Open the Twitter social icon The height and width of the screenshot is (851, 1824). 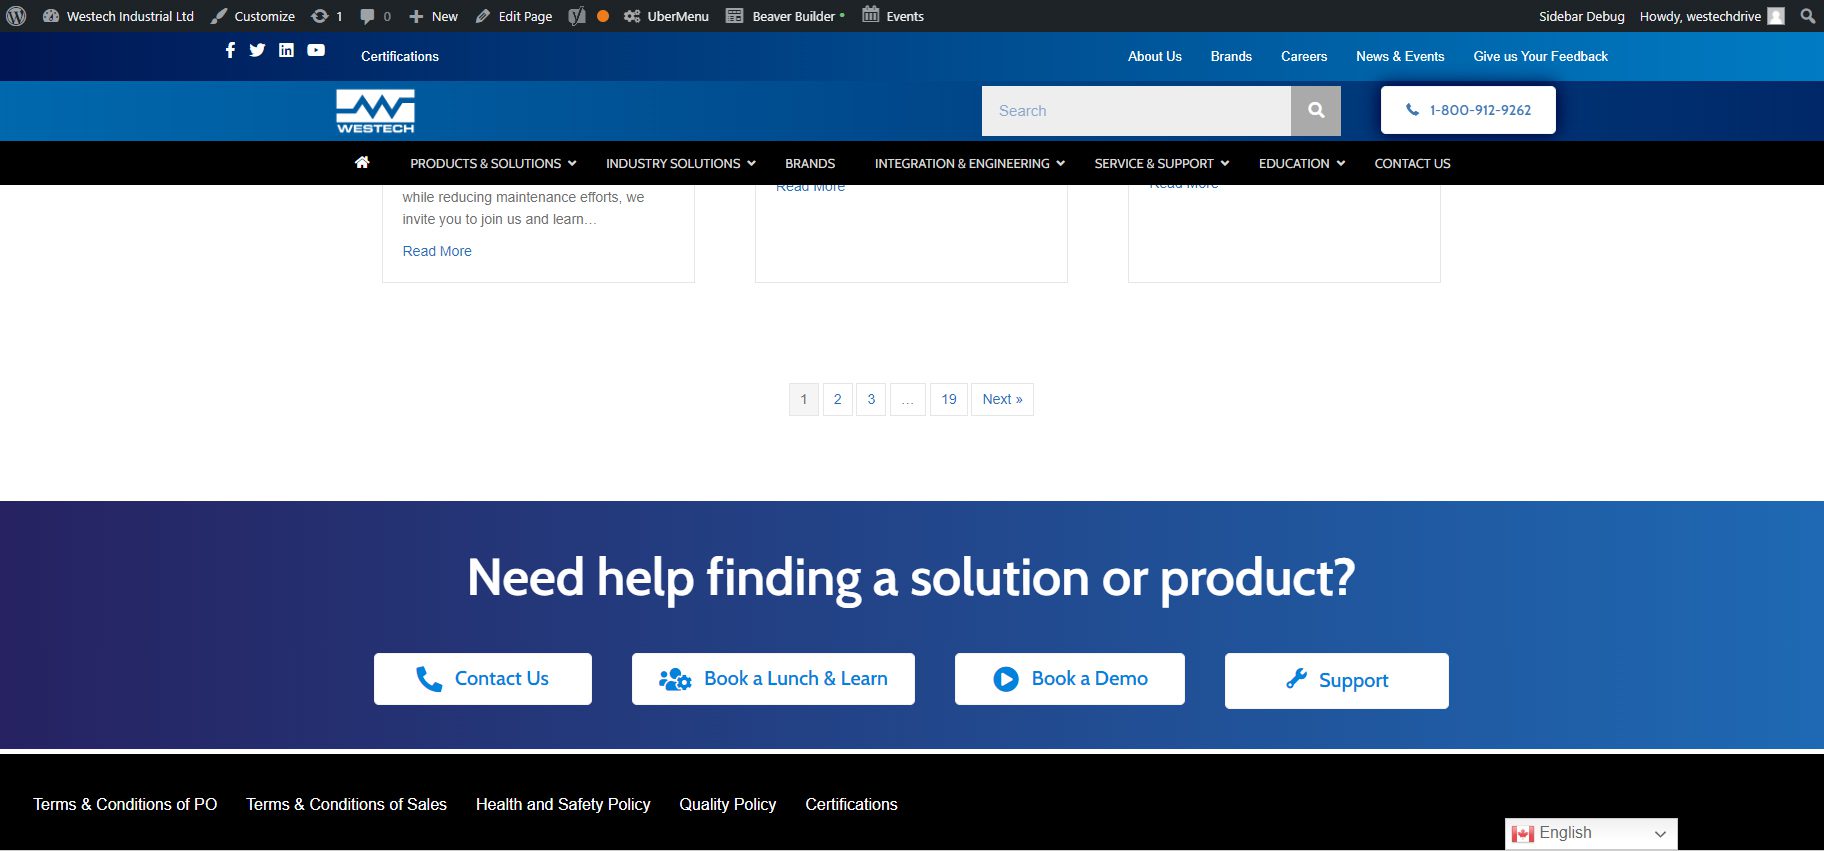[257, 50]
